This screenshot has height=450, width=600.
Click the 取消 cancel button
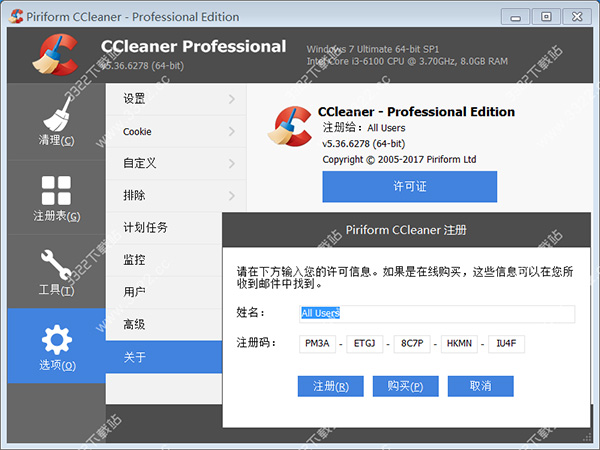pyautogui.click(x=481, y=386)
